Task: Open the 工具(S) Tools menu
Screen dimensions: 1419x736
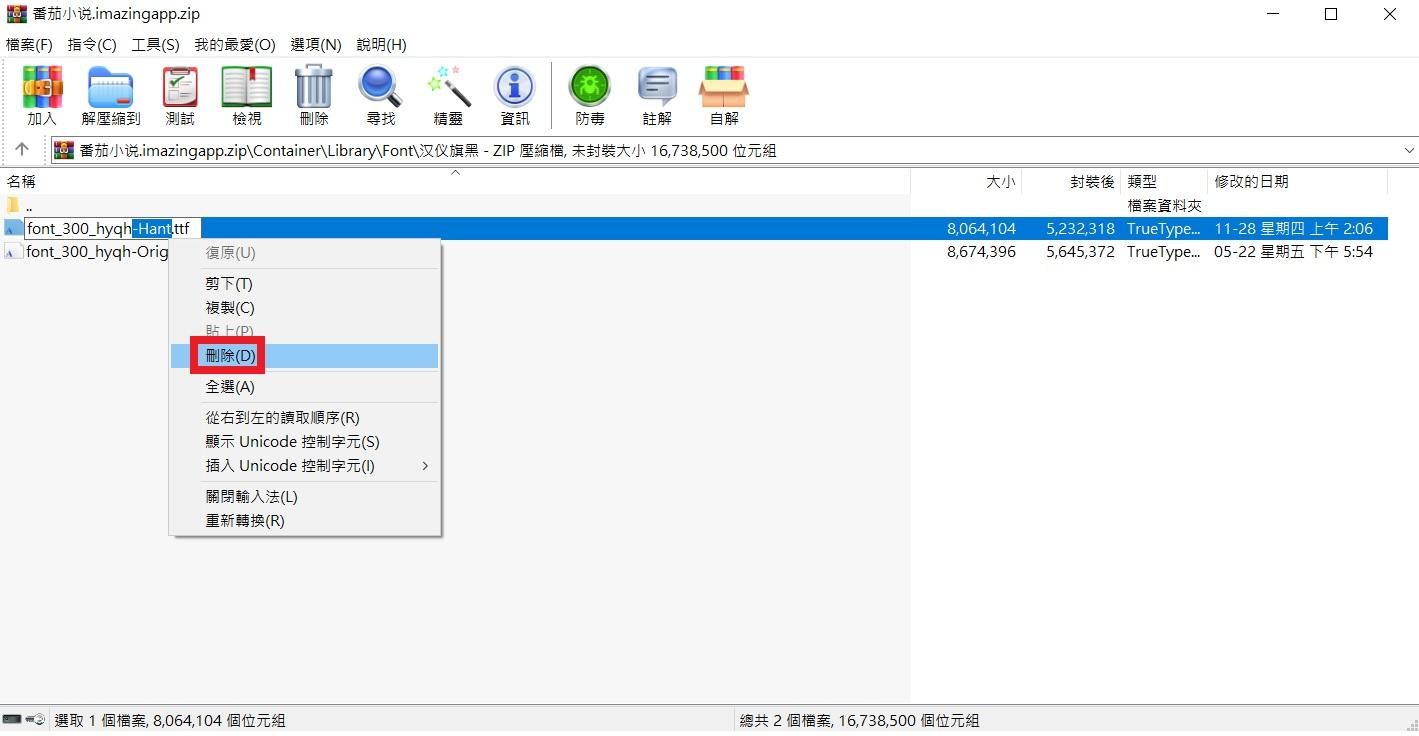Action: click(155, 45)
